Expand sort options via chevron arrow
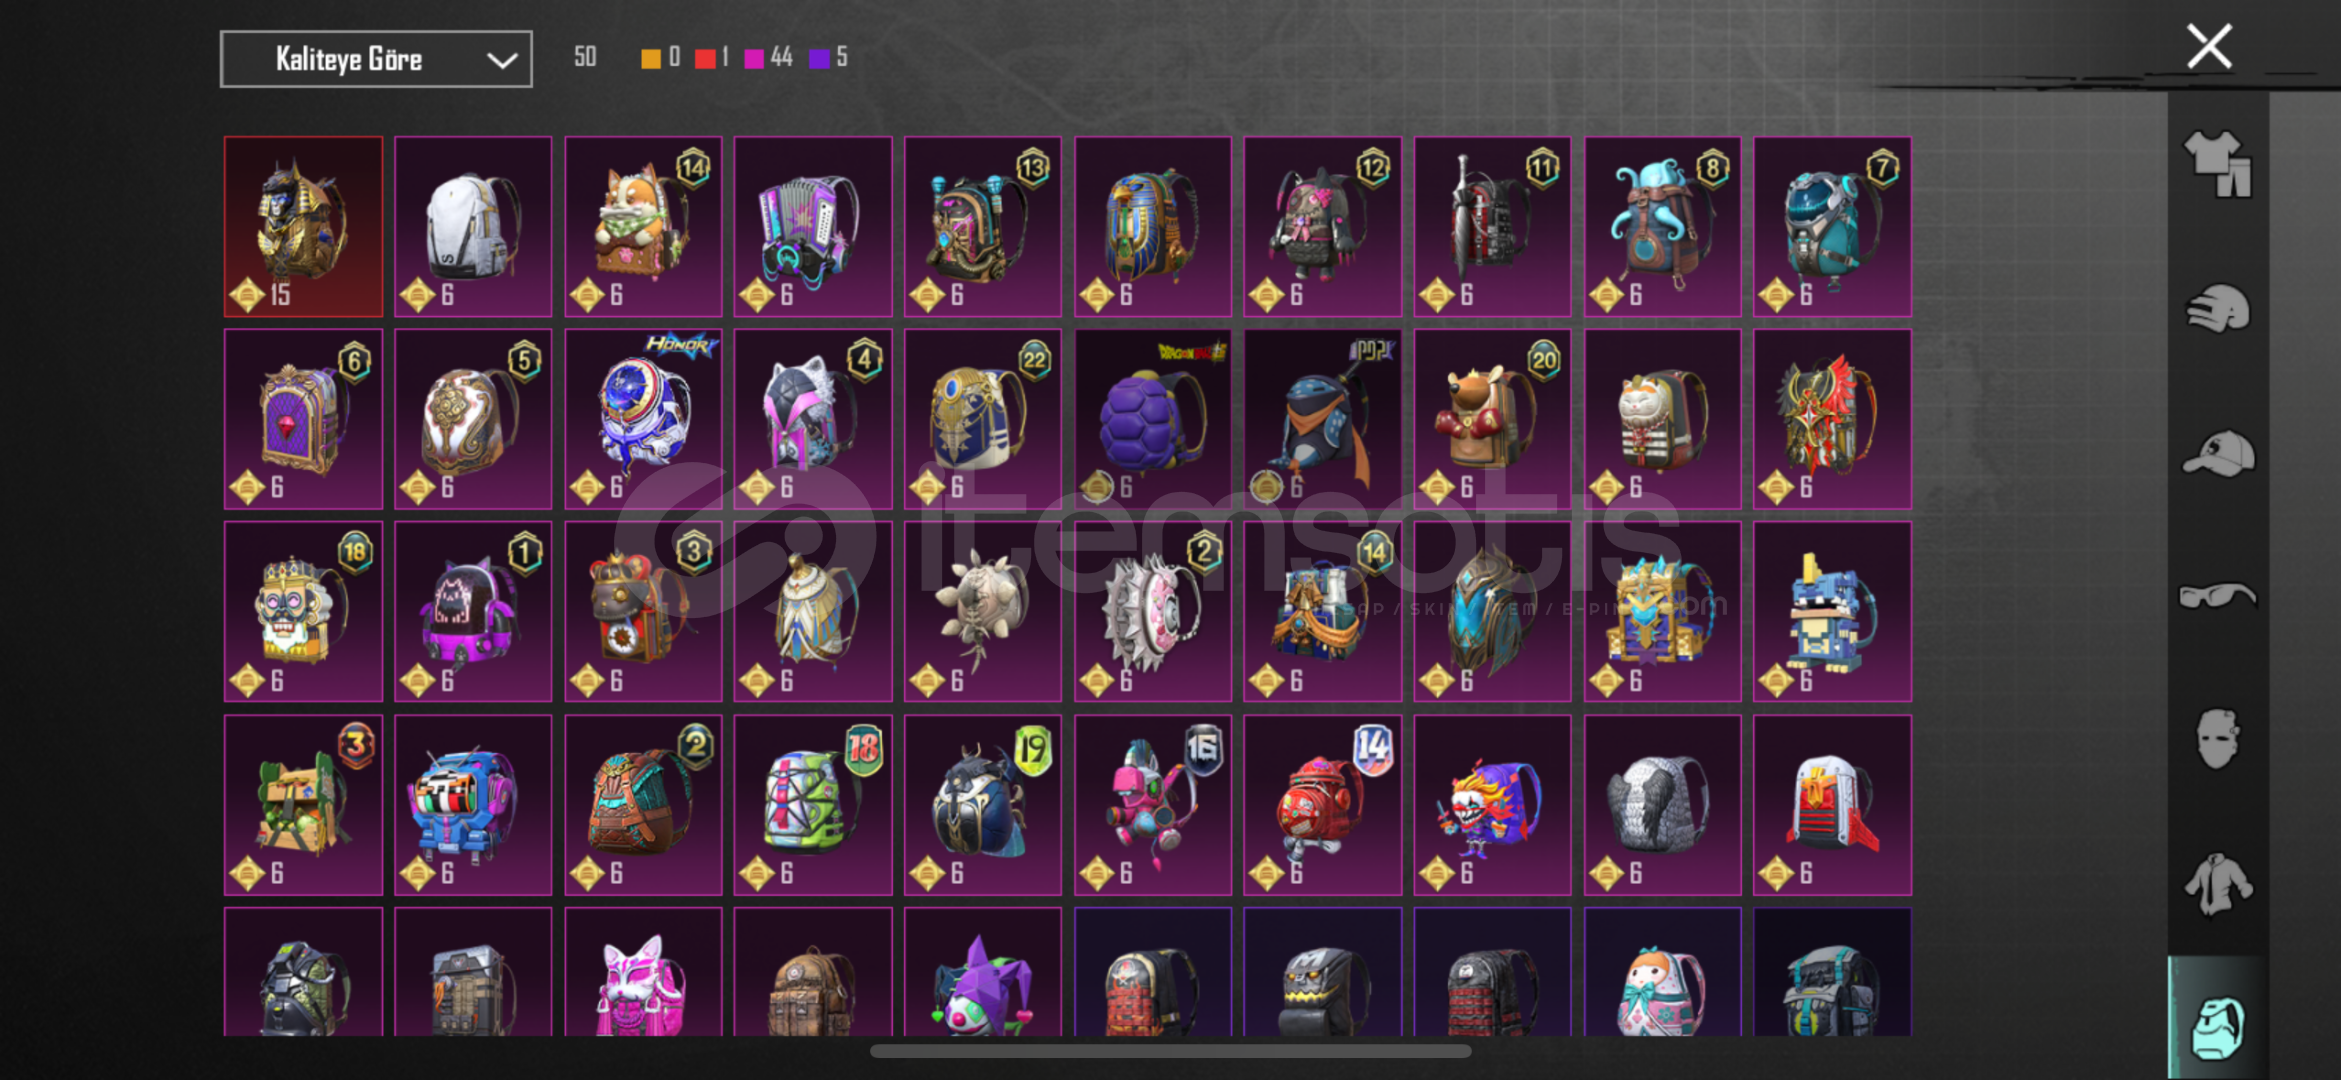This screenshot has height=1080, width=2341. click(501, 60)
